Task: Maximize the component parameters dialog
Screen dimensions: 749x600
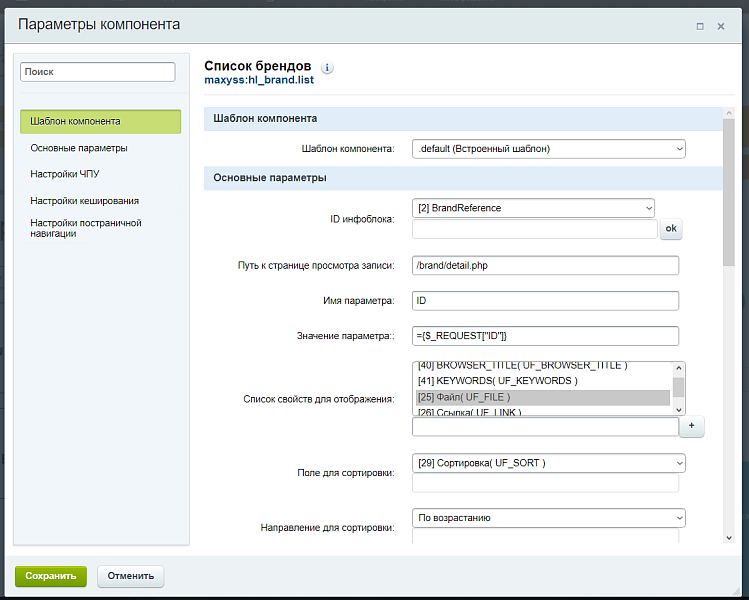Action: click(x=700, y=25)
